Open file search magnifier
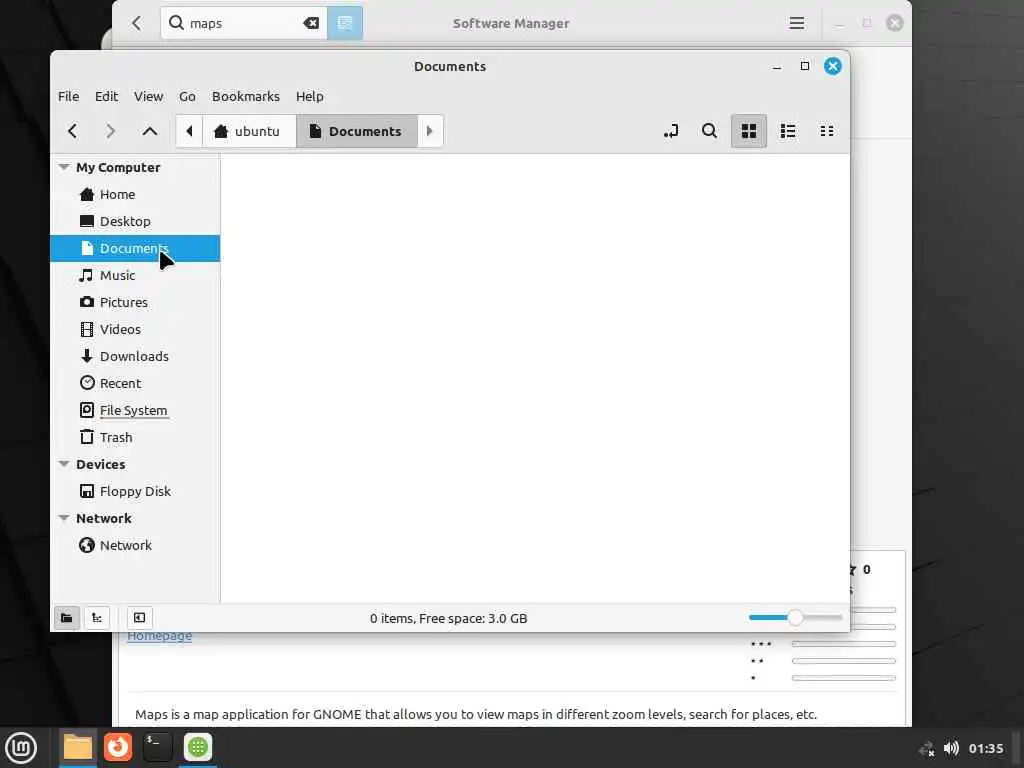 click(x=709, y=131)
